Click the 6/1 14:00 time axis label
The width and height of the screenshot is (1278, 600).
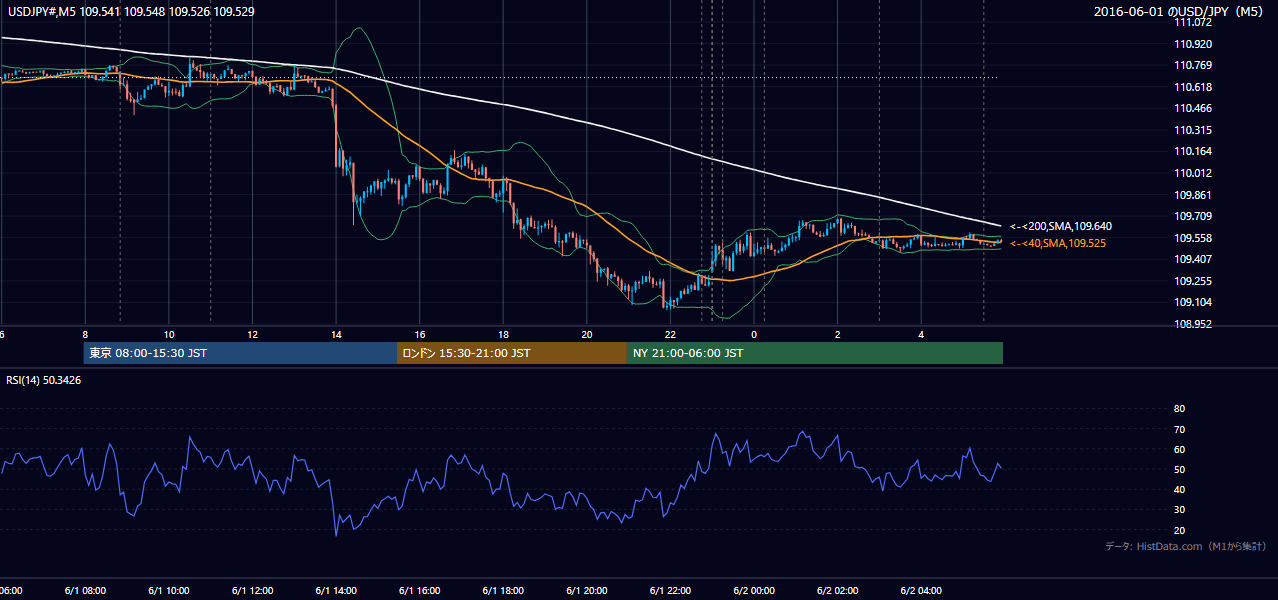click(x=336, y=591)
